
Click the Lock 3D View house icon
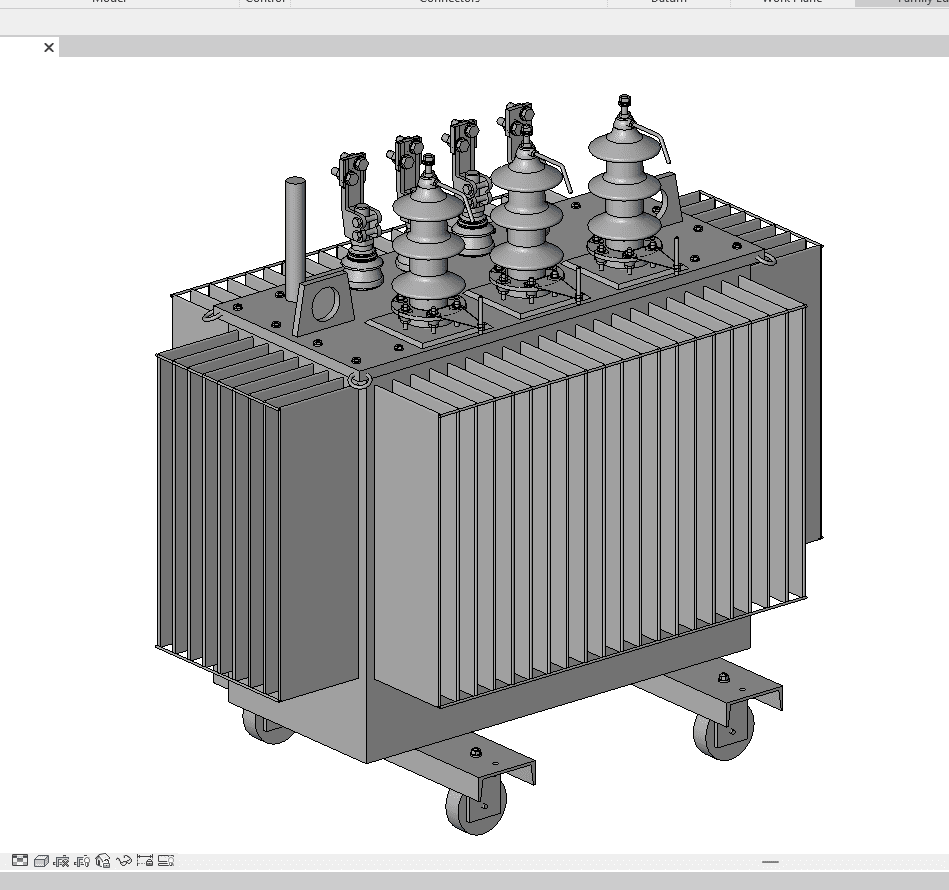(104, 860)
